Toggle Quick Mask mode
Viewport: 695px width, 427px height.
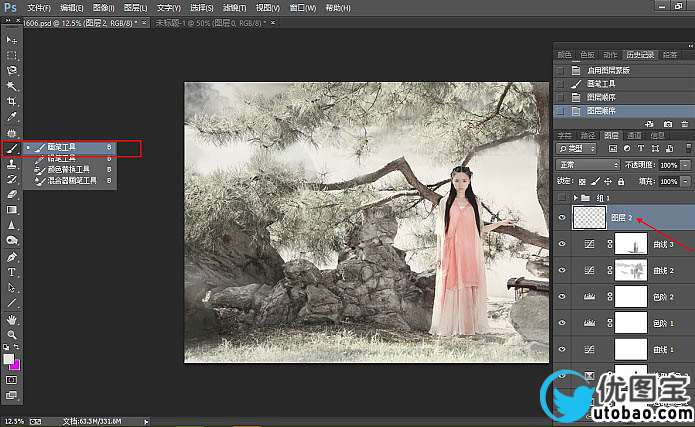(12, 380)
